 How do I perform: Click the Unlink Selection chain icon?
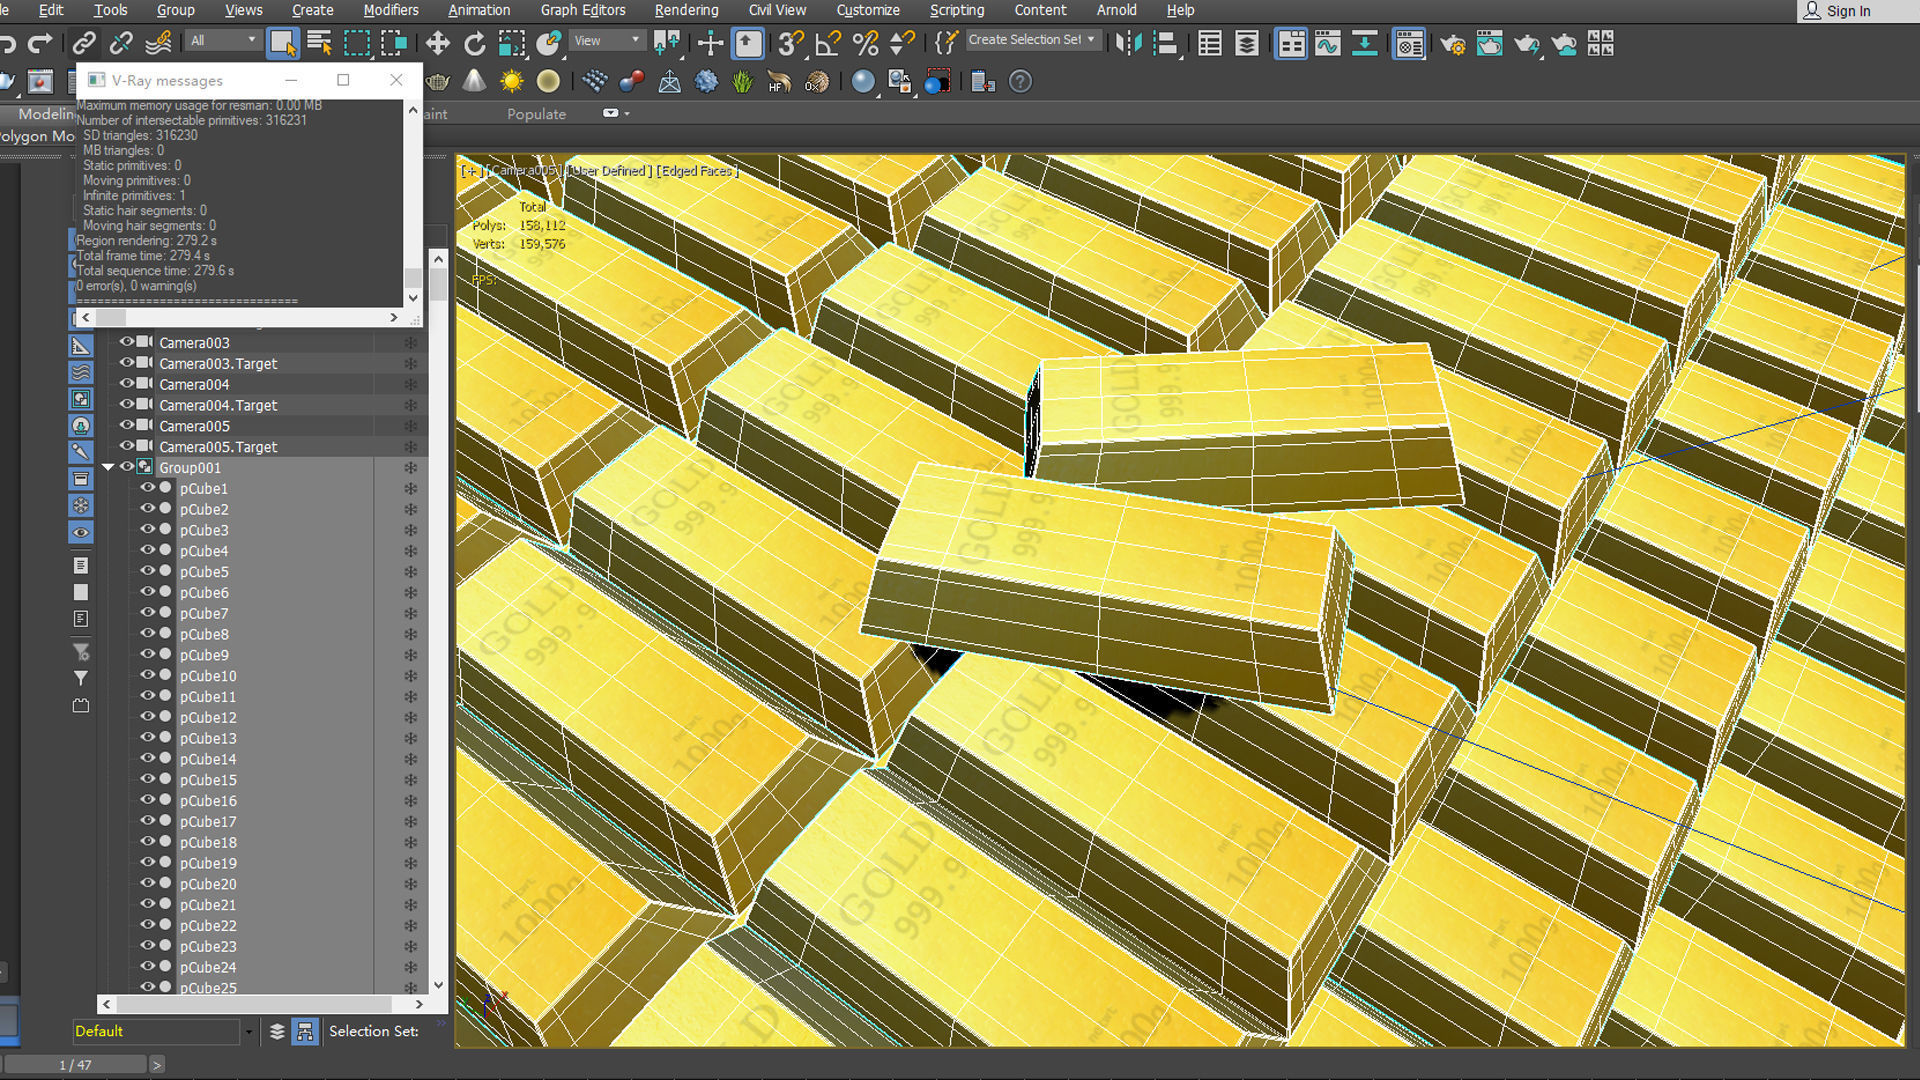121,43
